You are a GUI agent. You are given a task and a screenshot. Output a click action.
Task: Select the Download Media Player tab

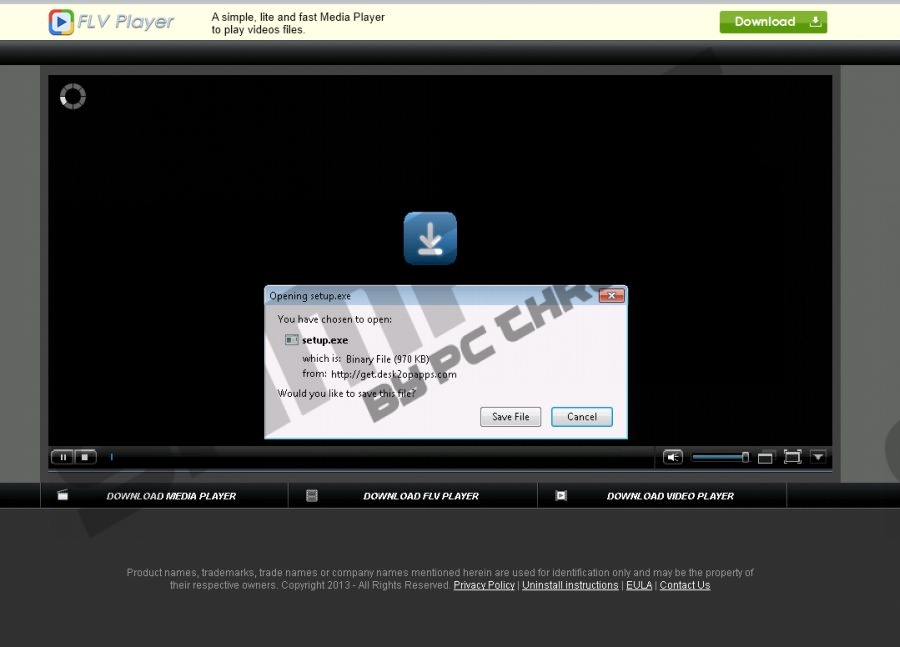(x=171, y=496)
